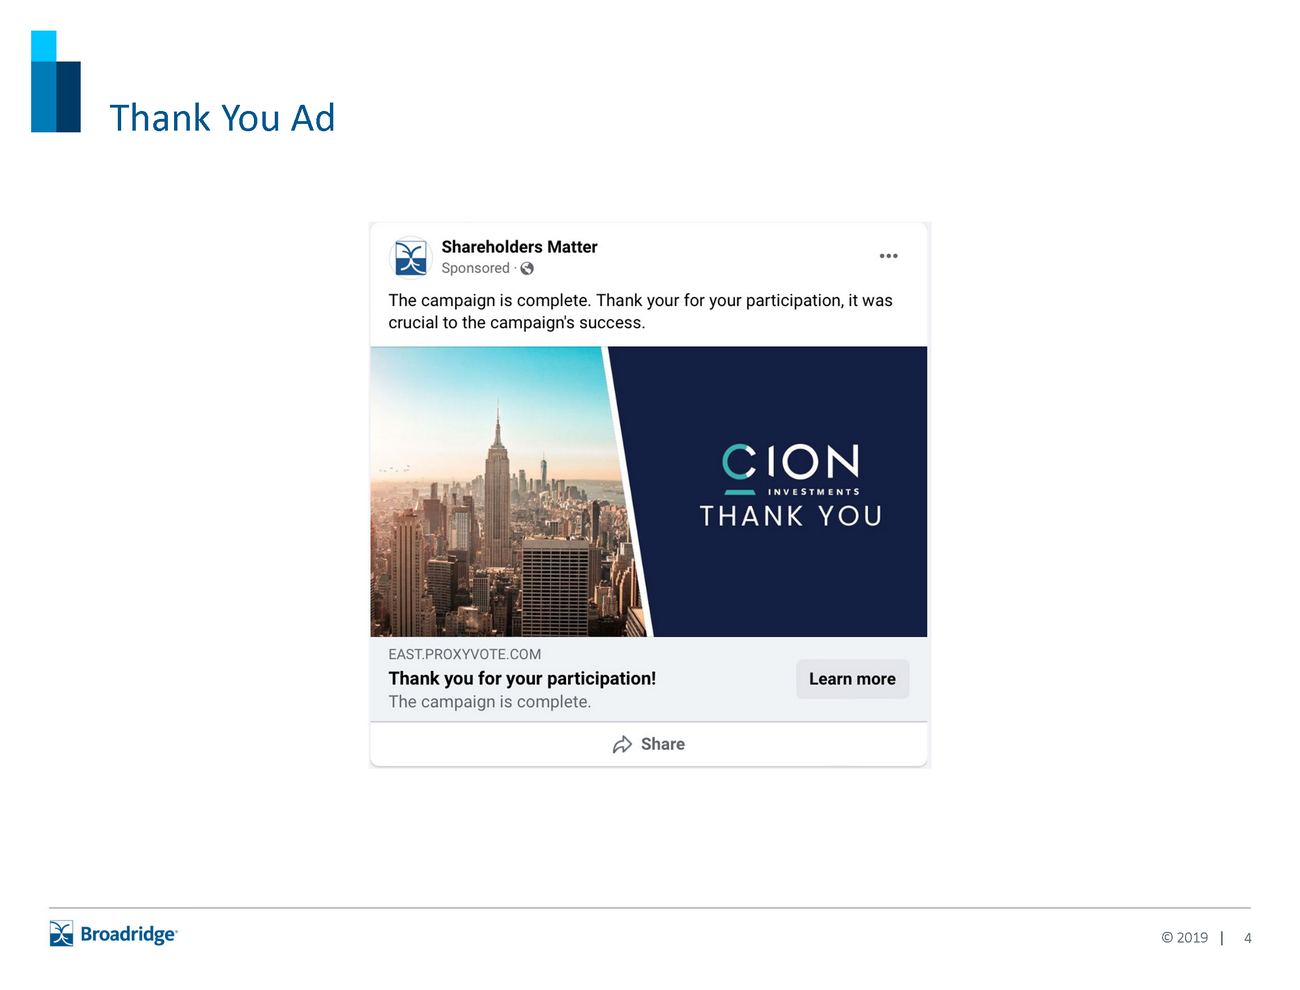Image resolution: width=1300 pixels, height=990 pixels.
Task: Select the 'Thank you for your participation!' headline
Action: click(522, 678)
